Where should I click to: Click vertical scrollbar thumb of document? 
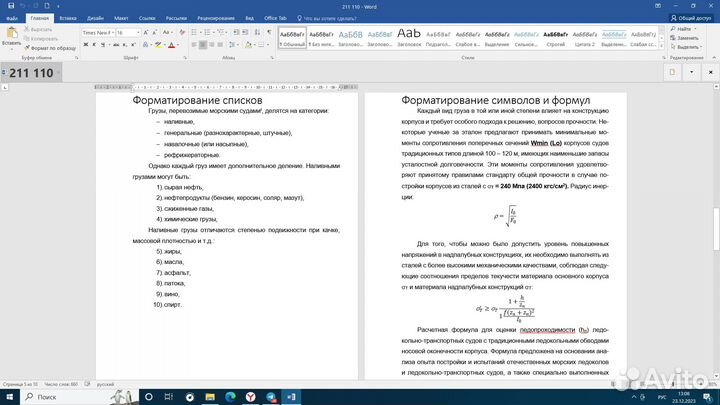click(716, 229)
